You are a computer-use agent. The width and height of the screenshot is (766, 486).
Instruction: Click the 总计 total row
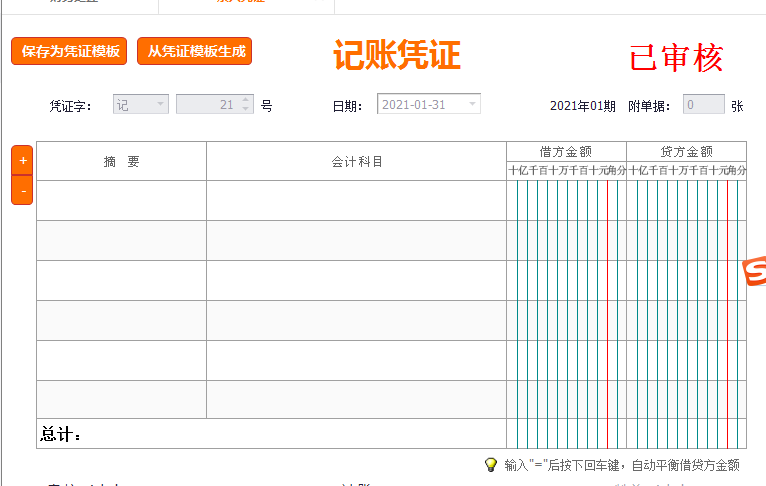[270, 434]
